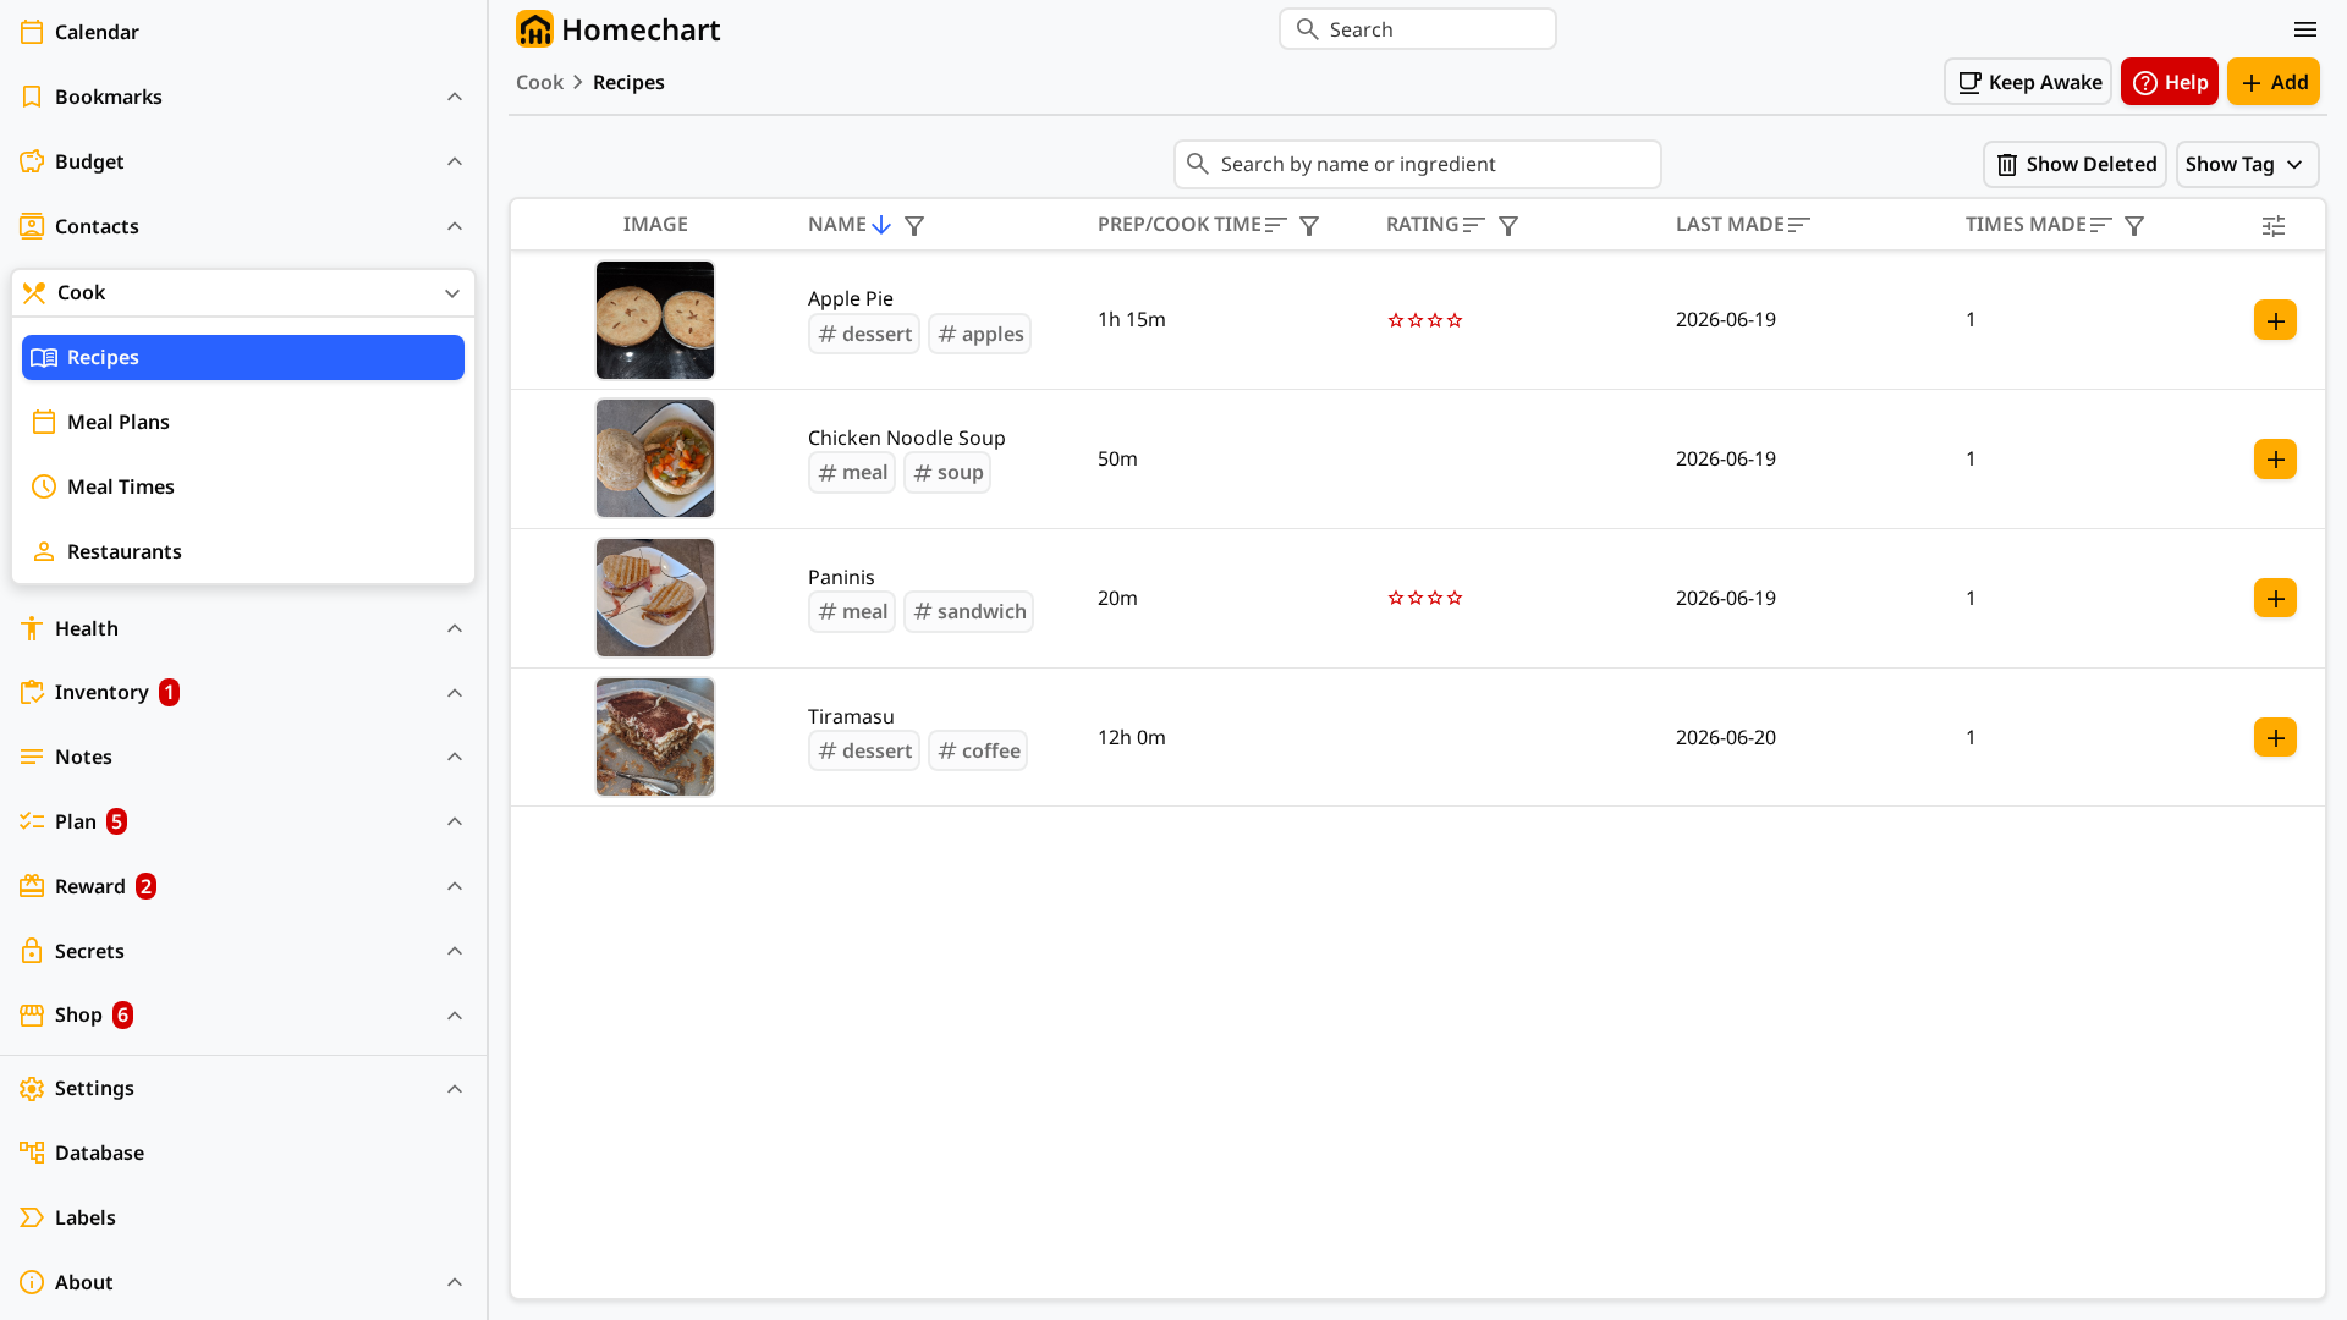Add Apple Pie with plus button
Screen dimensions: 2347x1320
(2275, 320)
